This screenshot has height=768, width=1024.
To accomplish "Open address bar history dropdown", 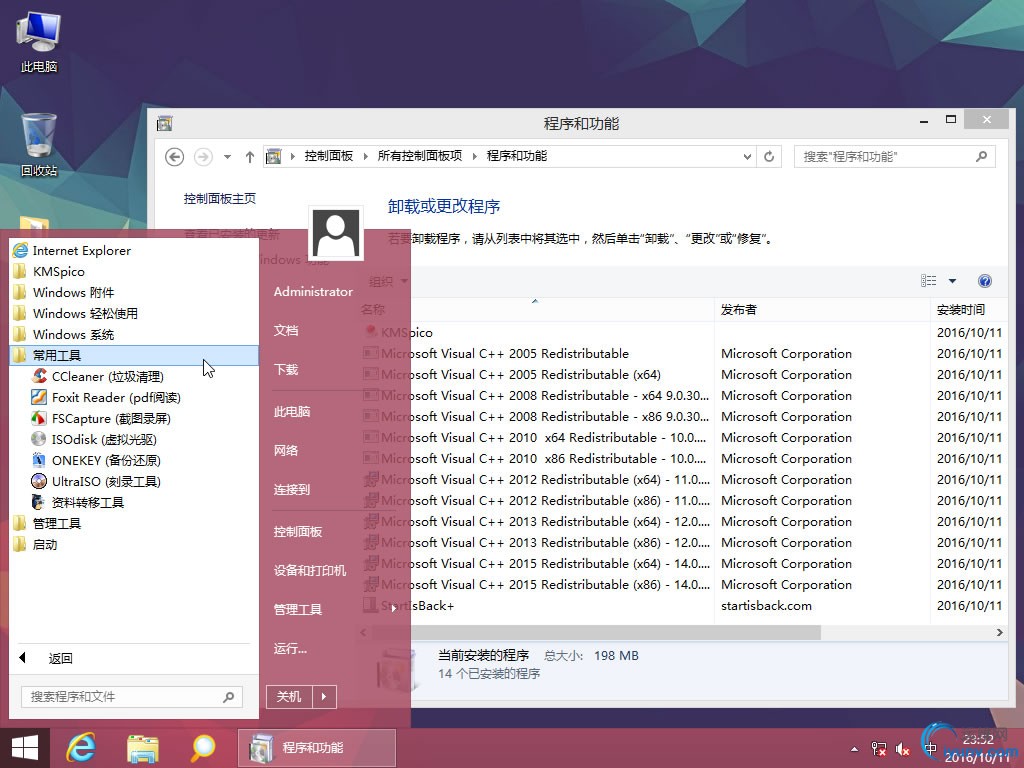I will (747, 157).
